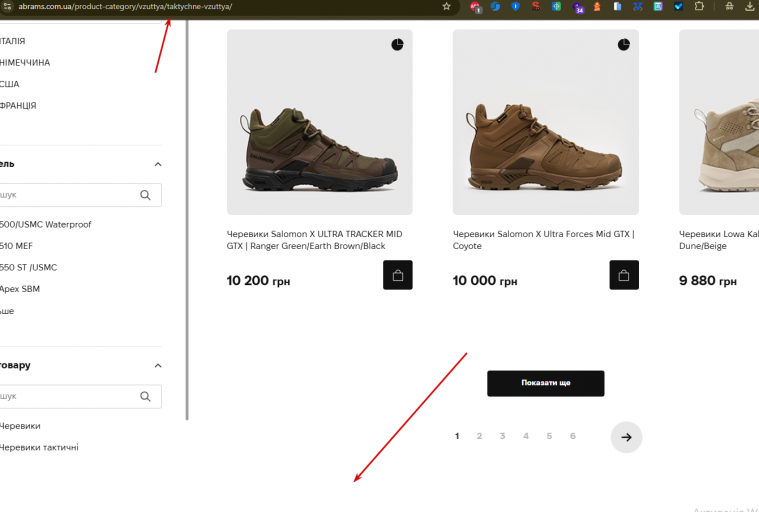Click compare icon on Salomon X ULTRA TRACKER card
The width and height of the screenshot is (759, 512).
(x=397, y=45)
